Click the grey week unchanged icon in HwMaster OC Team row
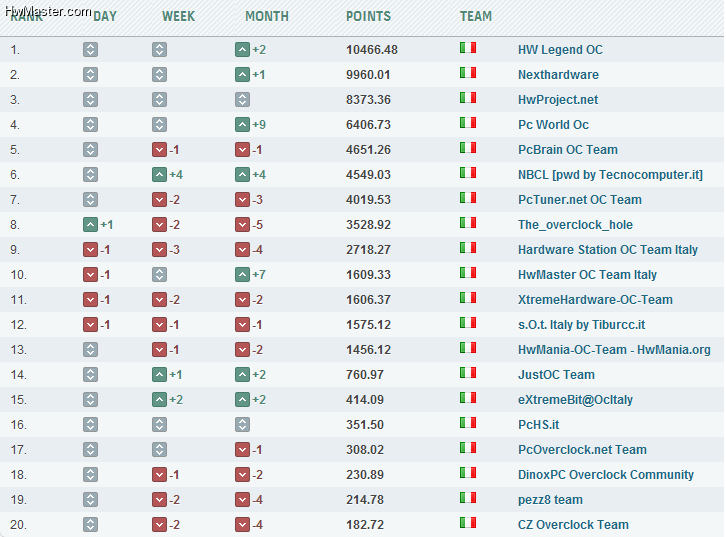 pyautogui.click(x=159, y=275)
